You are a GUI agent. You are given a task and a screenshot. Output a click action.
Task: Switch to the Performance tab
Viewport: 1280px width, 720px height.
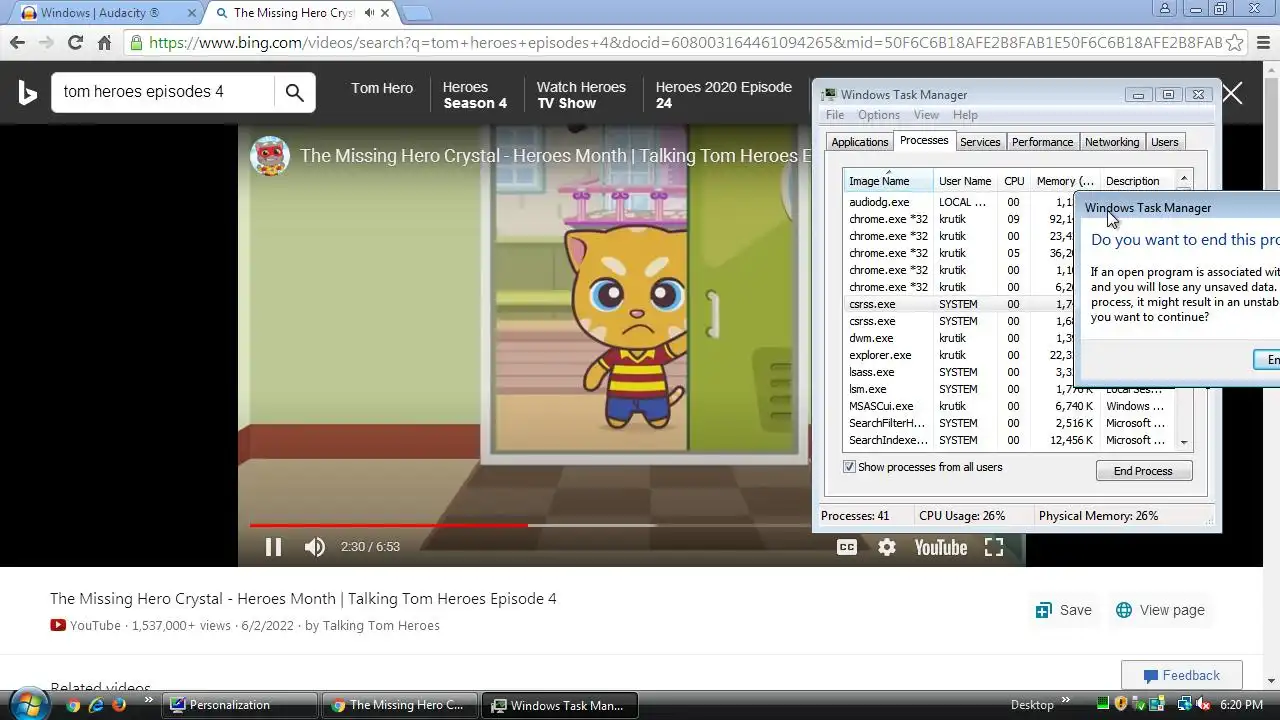tap(1042, 142)
